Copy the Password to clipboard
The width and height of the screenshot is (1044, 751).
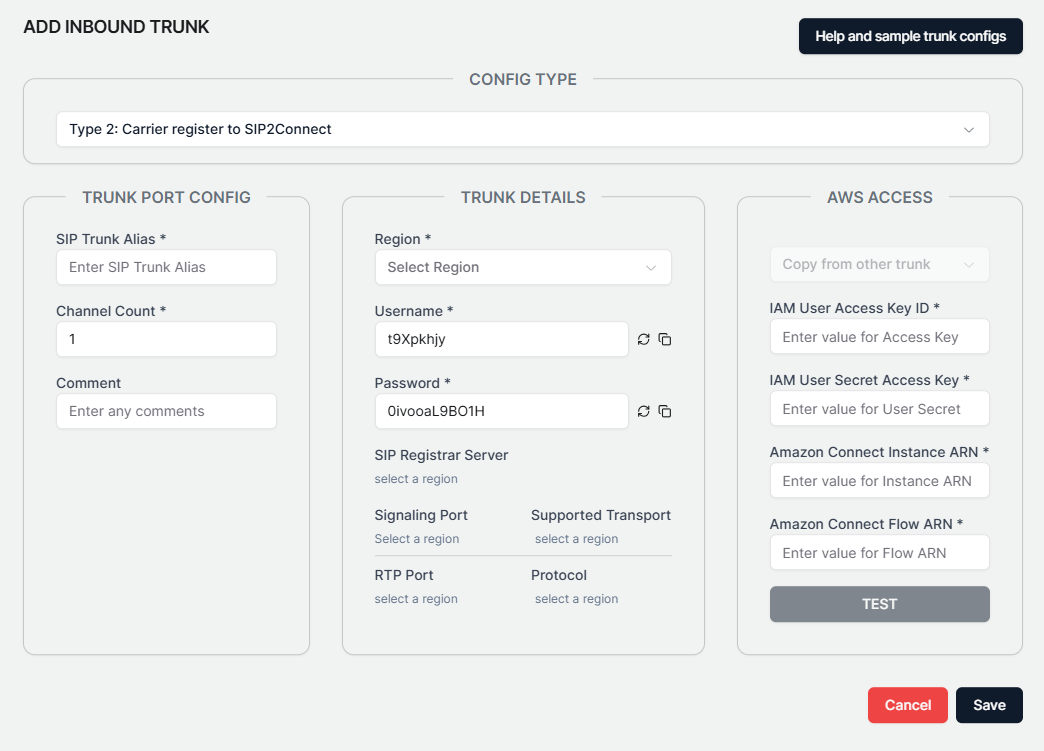pos(664,411)
